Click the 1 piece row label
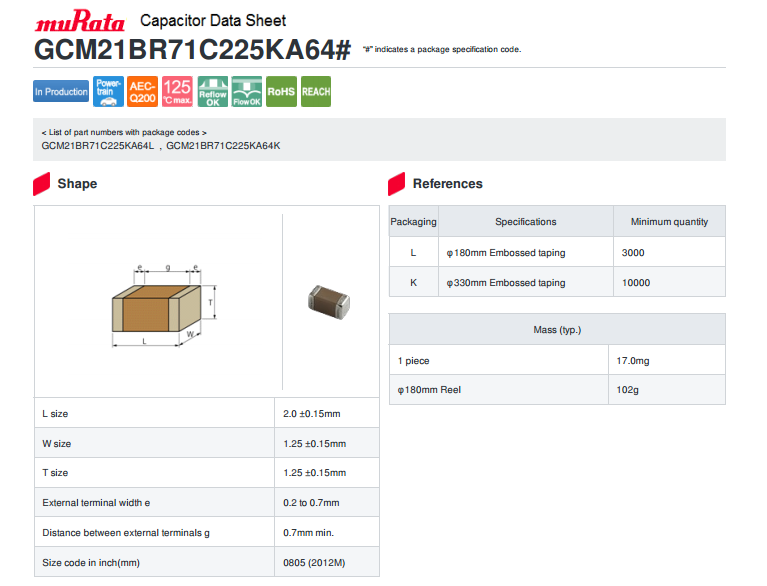Viewport: 767px width, 586px height. tap(414, 361)
